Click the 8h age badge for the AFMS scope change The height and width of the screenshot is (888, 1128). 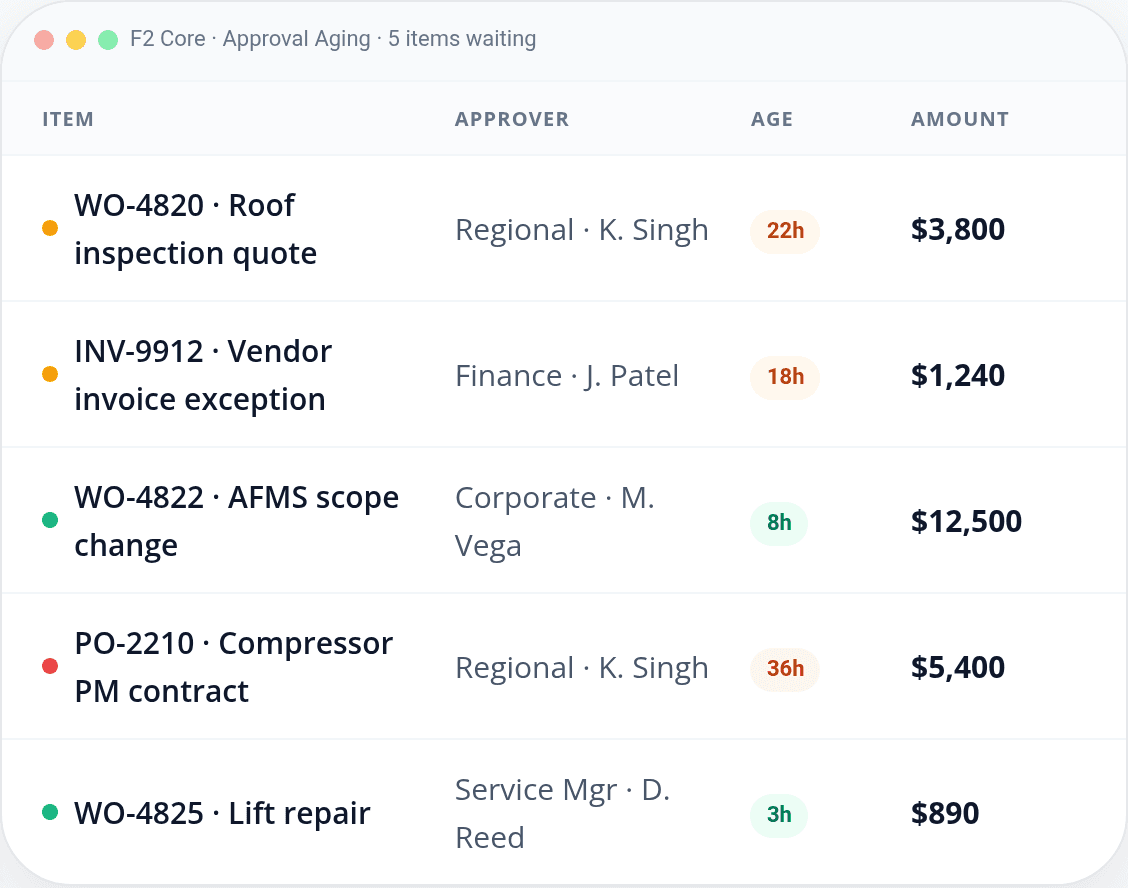[779, 523]
